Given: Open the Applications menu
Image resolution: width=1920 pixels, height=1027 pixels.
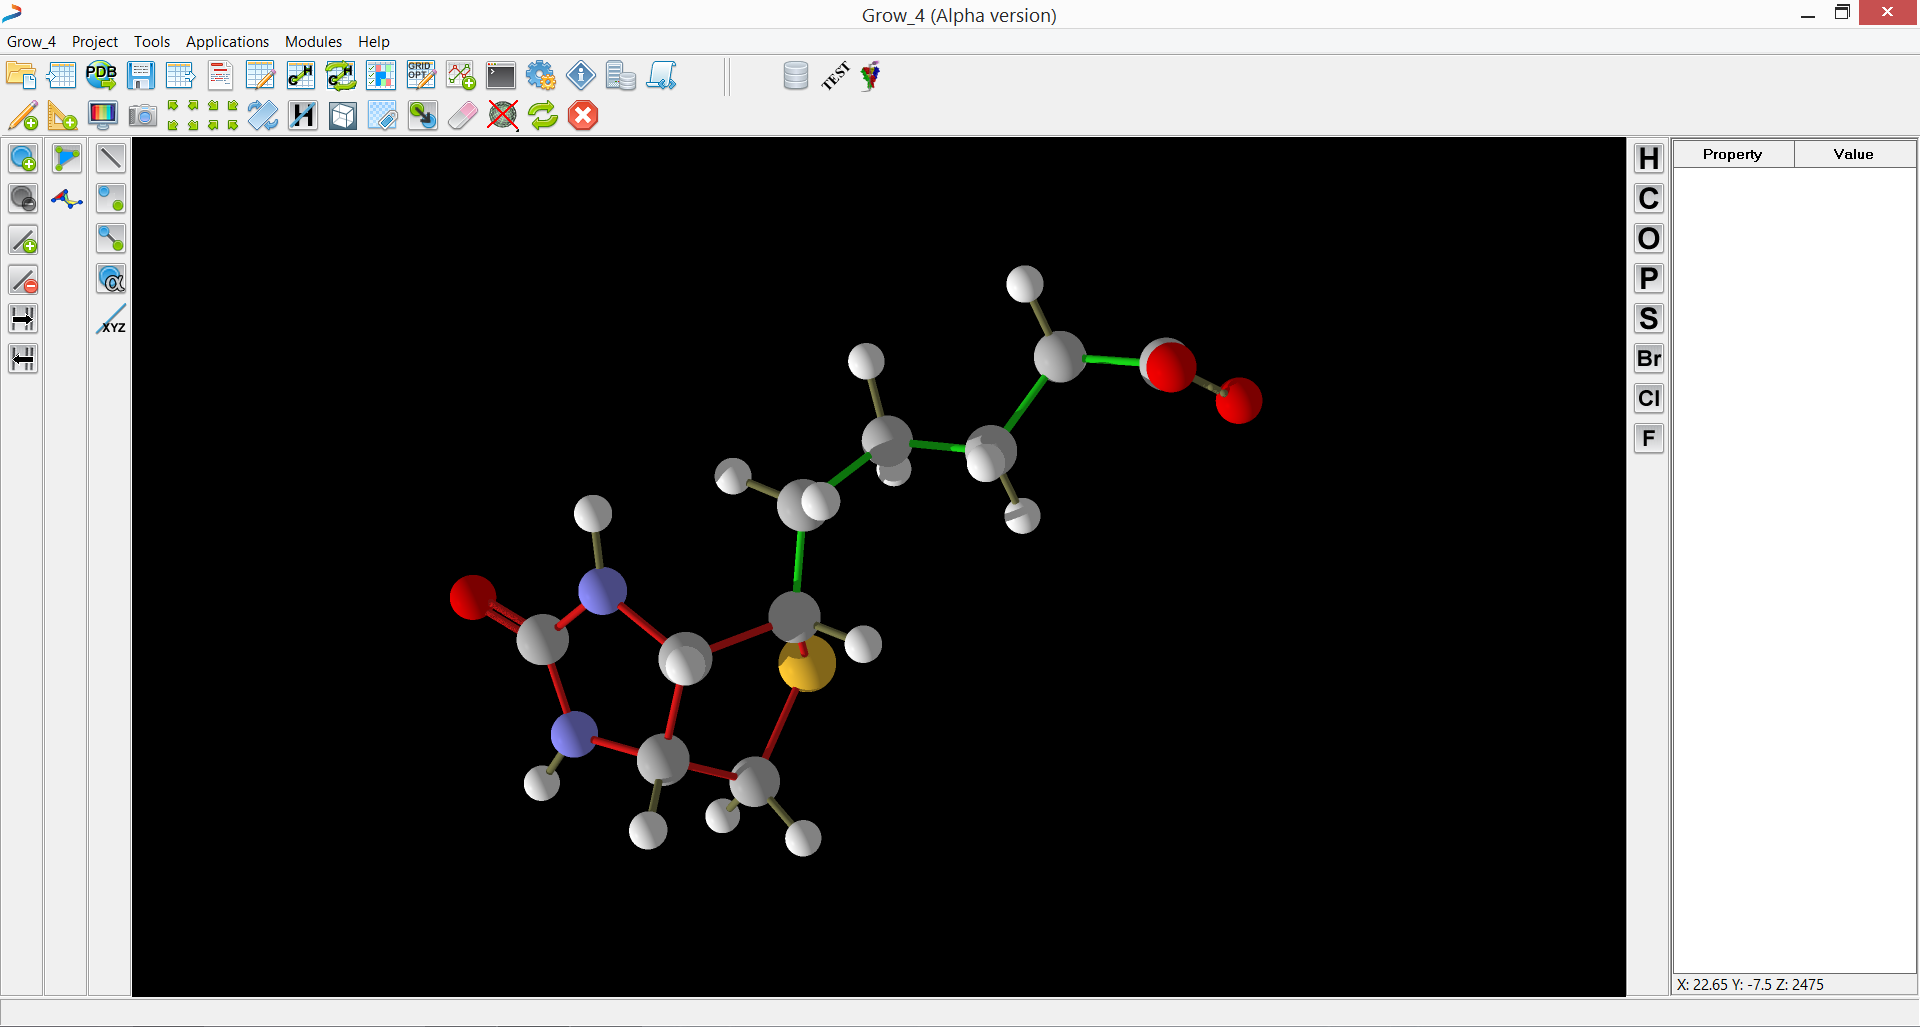Looking at the screenshot, I should (227, 42).
